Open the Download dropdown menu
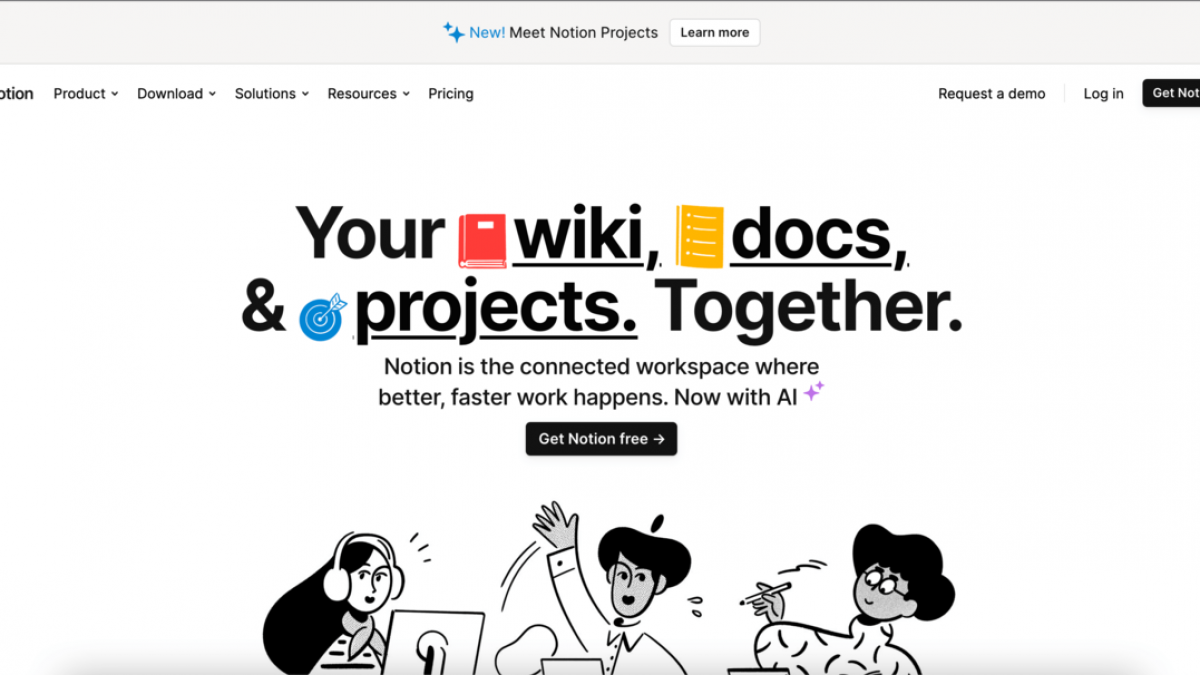The width and height of the screenshot is (1200, 675). coord(177,94)
